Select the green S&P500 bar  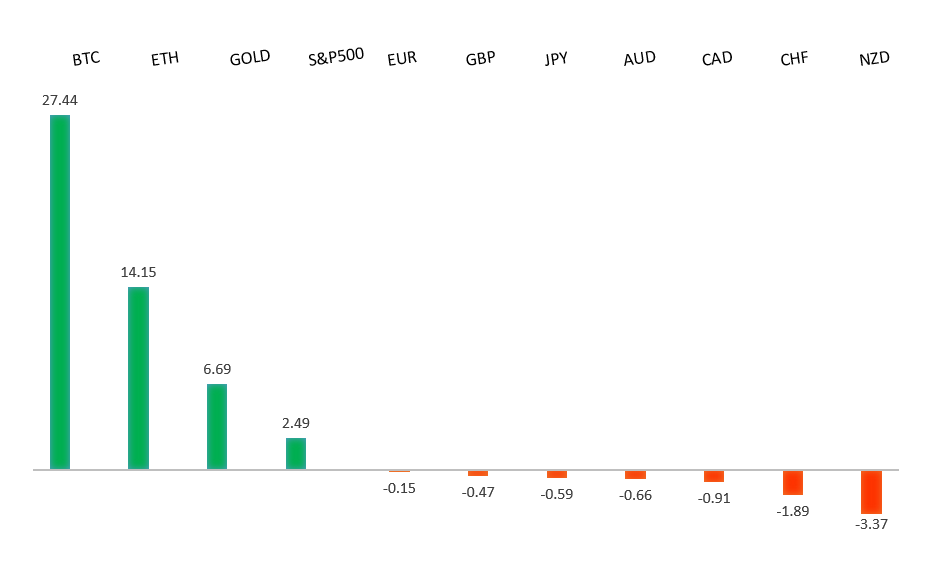click(x=296, y=453)
